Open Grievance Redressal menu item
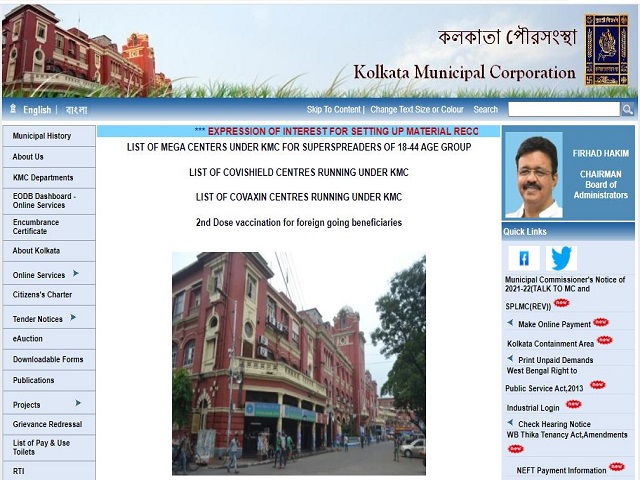The width and height of the screenshot is (640, 480). (x=49, y=424)
